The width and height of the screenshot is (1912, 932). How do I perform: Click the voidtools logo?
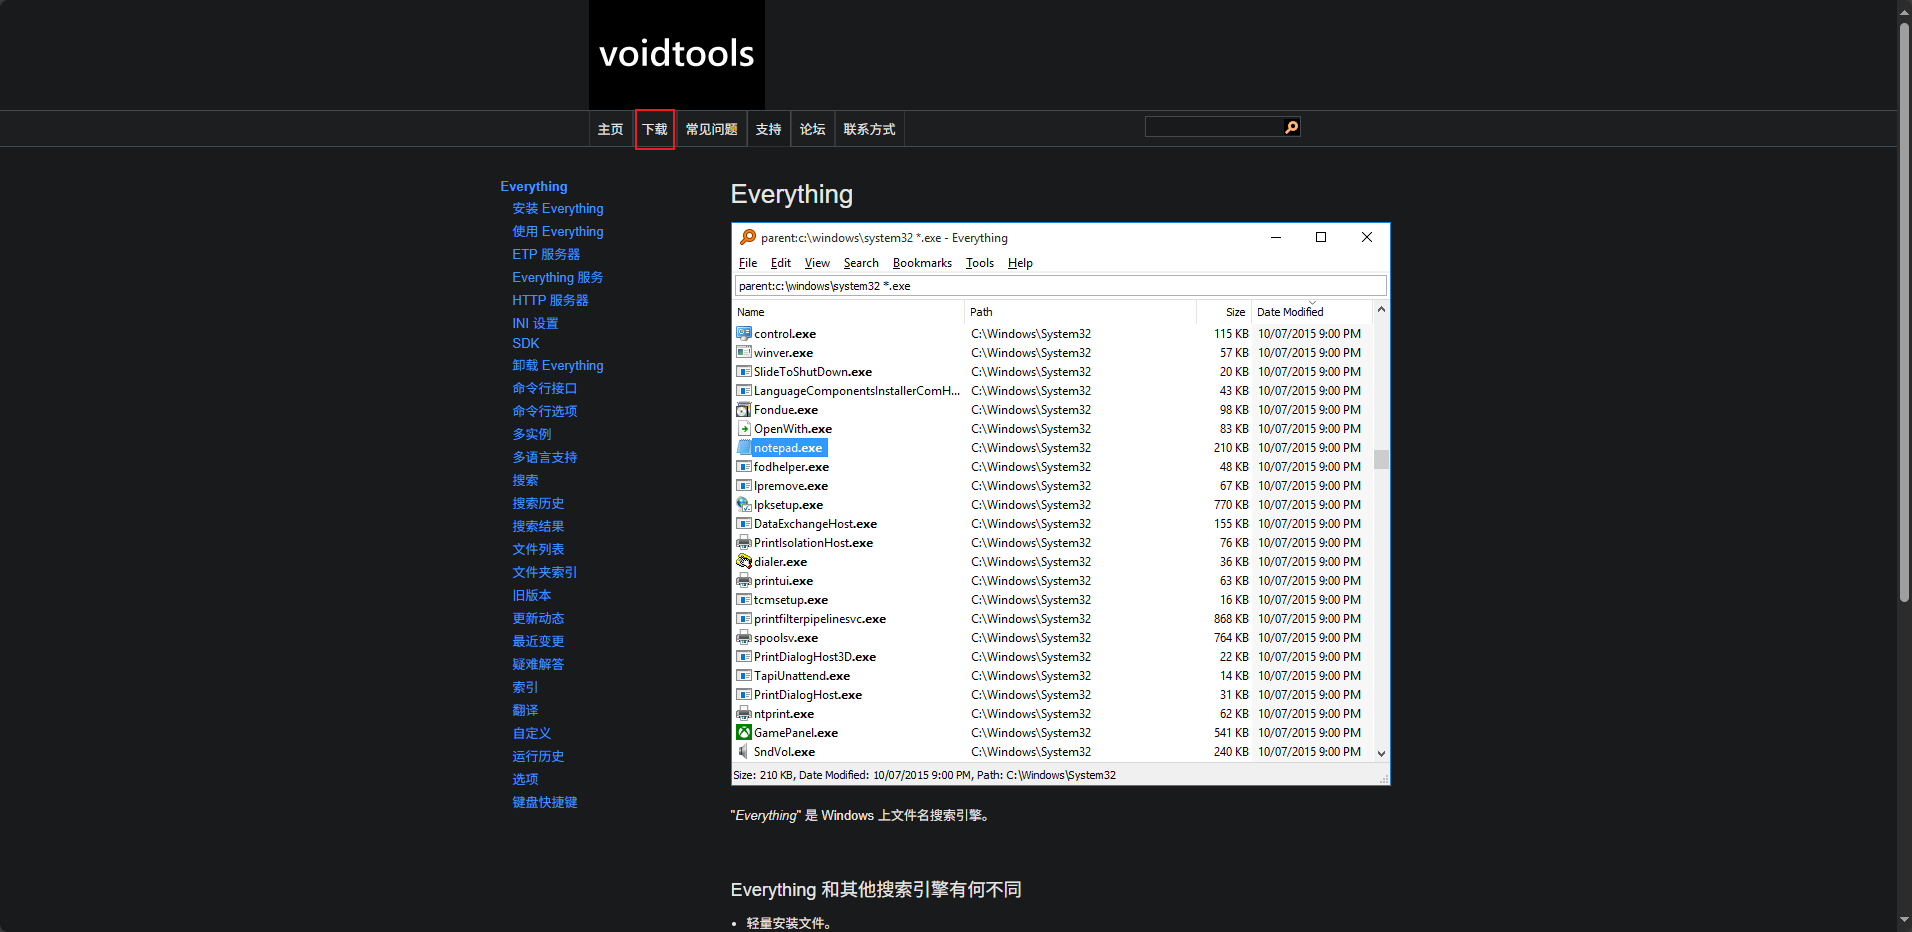point(677,54)
